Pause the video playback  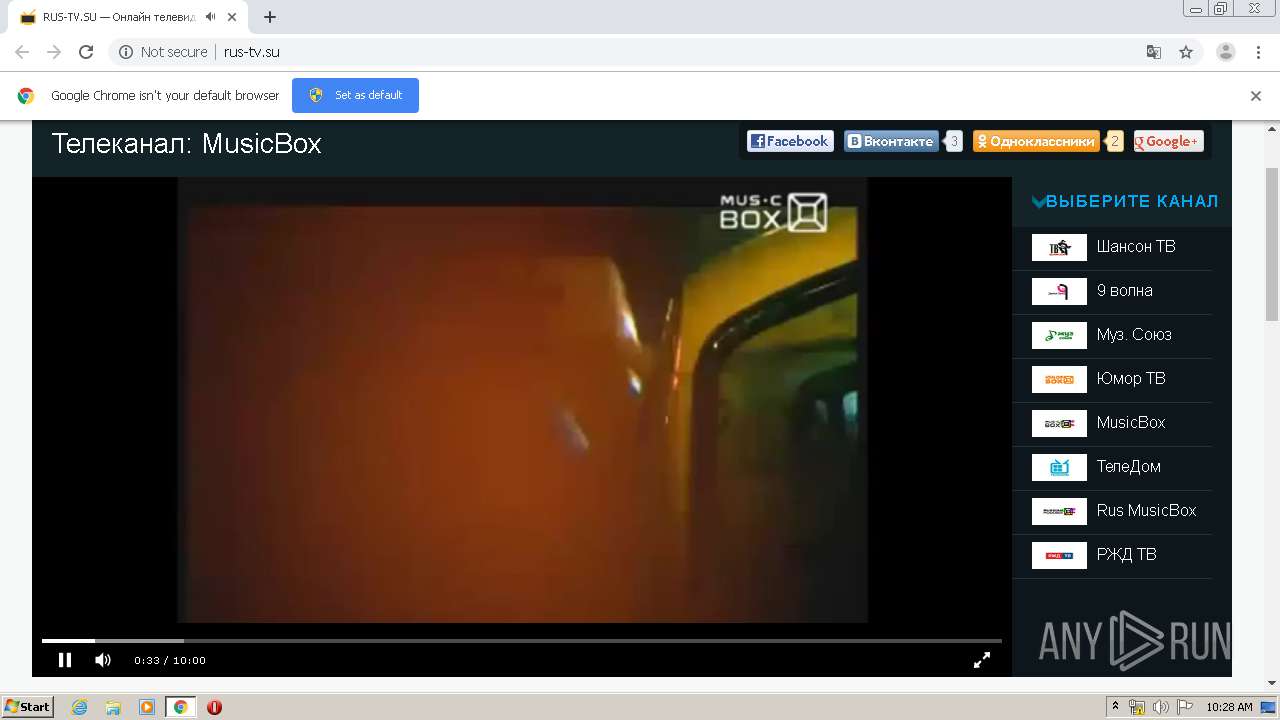coord(65,660)
